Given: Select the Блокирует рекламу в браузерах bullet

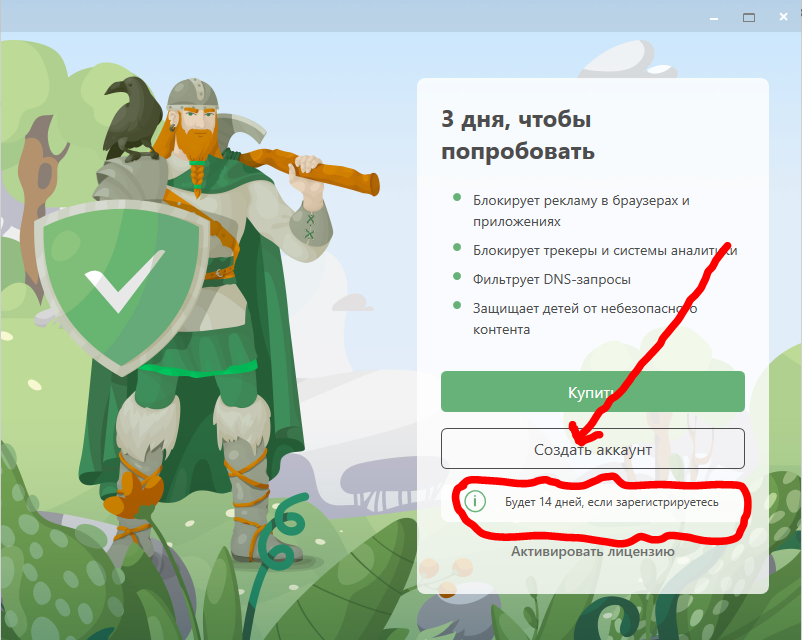Looking at the screenshot, I should click(581, 211).
